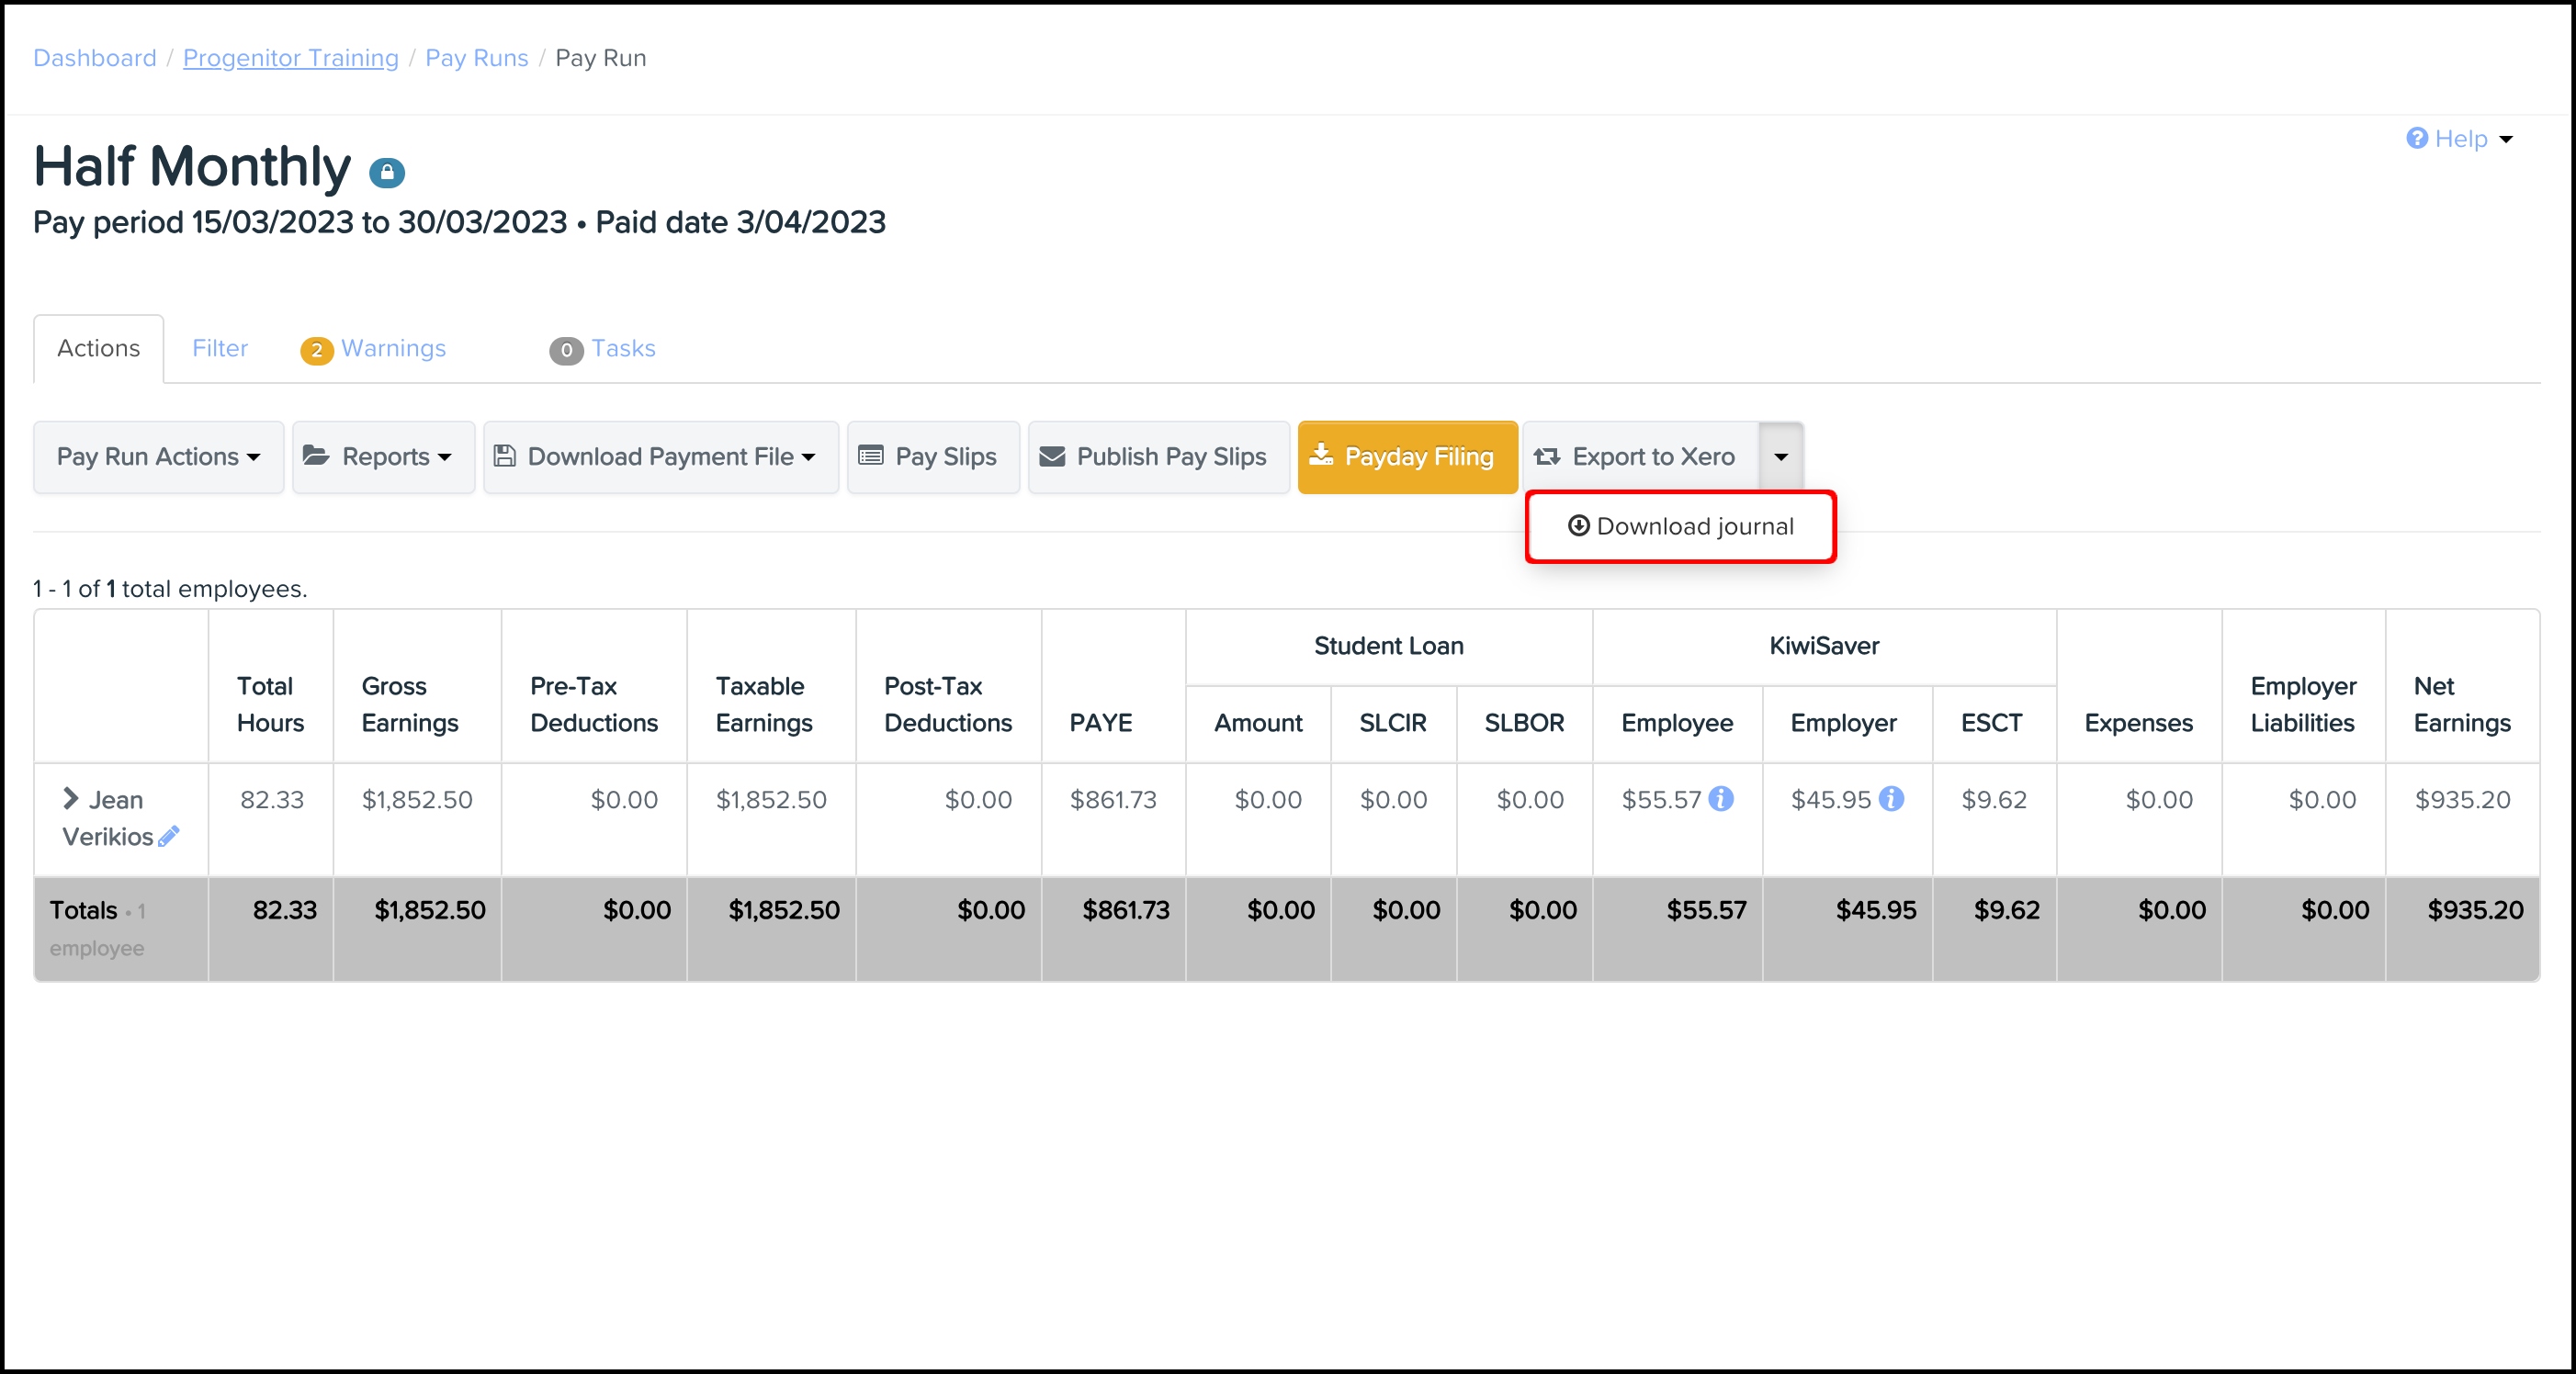This screenshot has height=1374, width=2576.
Task: Open the Download Payment File dropdown
Action: point(660,456)
